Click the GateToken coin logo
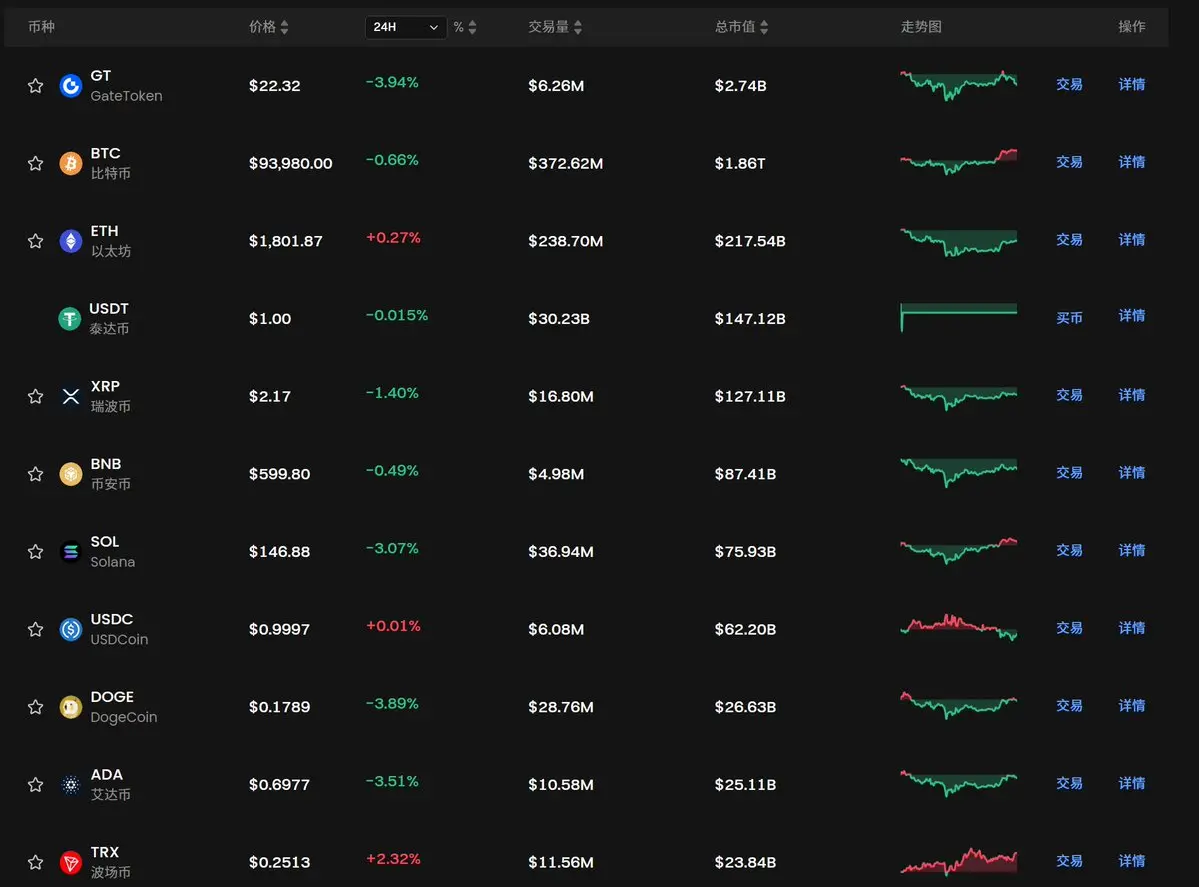The height and width of the screenshot is (887, 1199). pos(70,86)
